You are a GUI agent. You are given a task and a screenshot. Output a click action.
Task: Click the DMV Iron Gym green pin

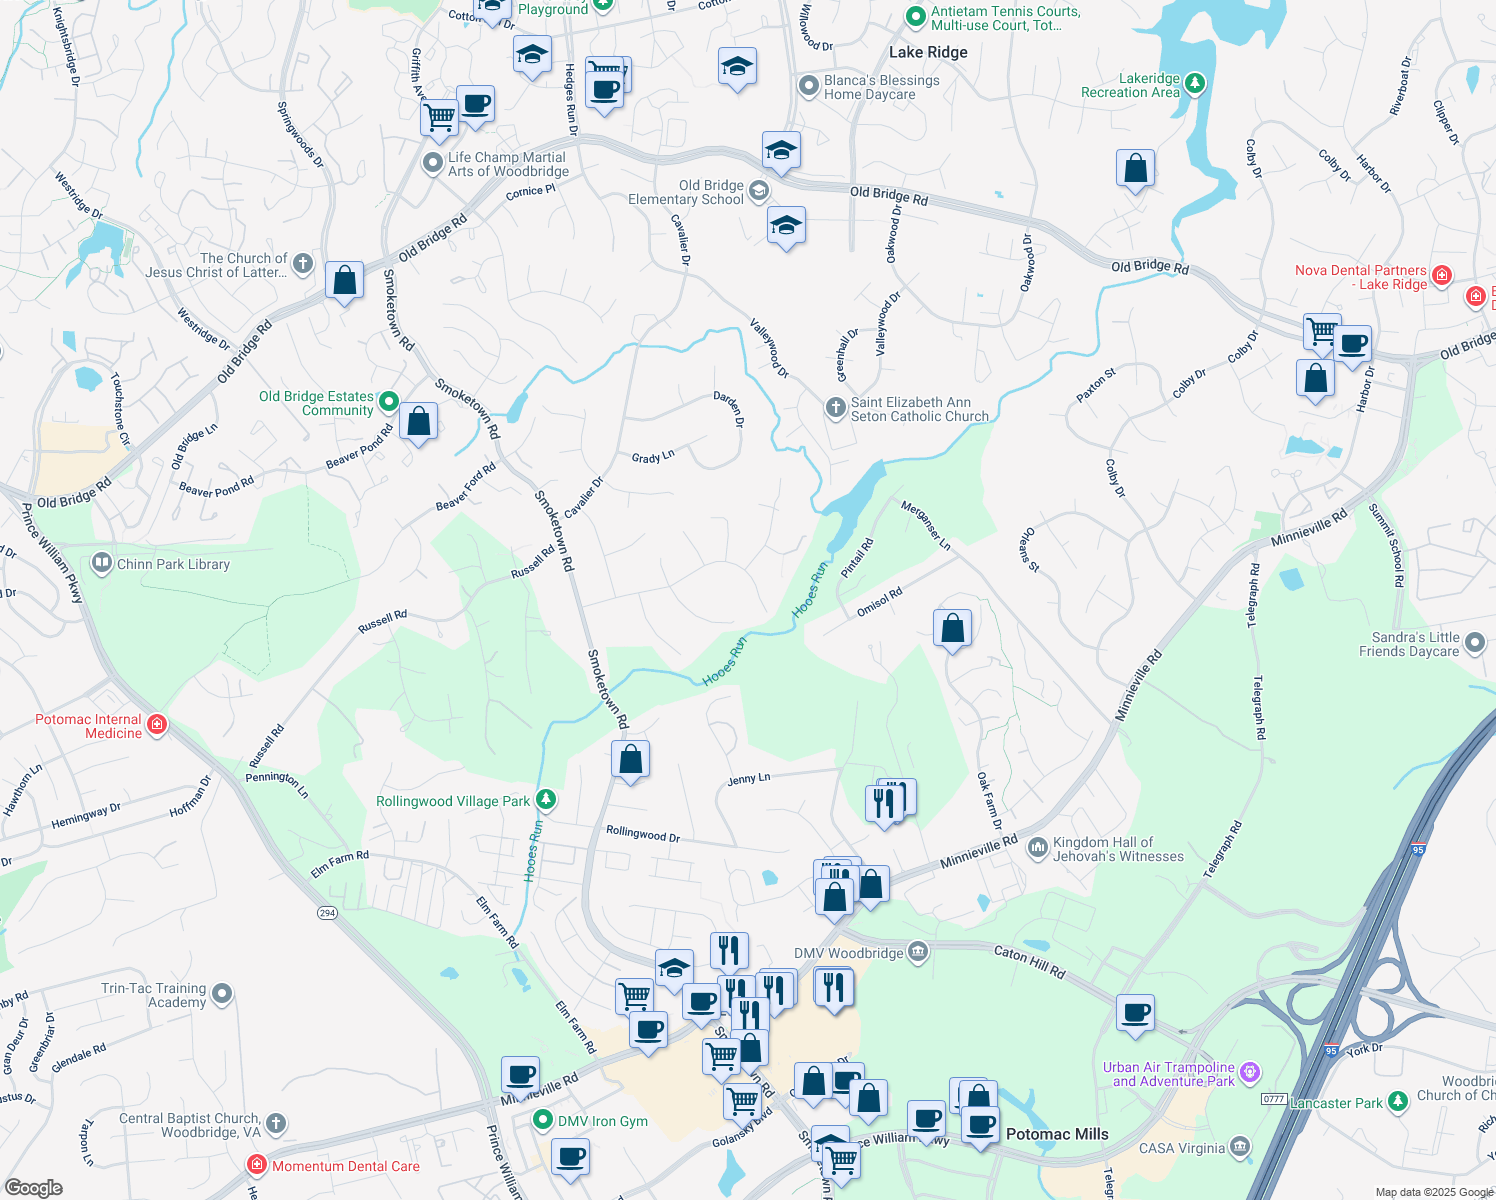[x=543, y=1120]
